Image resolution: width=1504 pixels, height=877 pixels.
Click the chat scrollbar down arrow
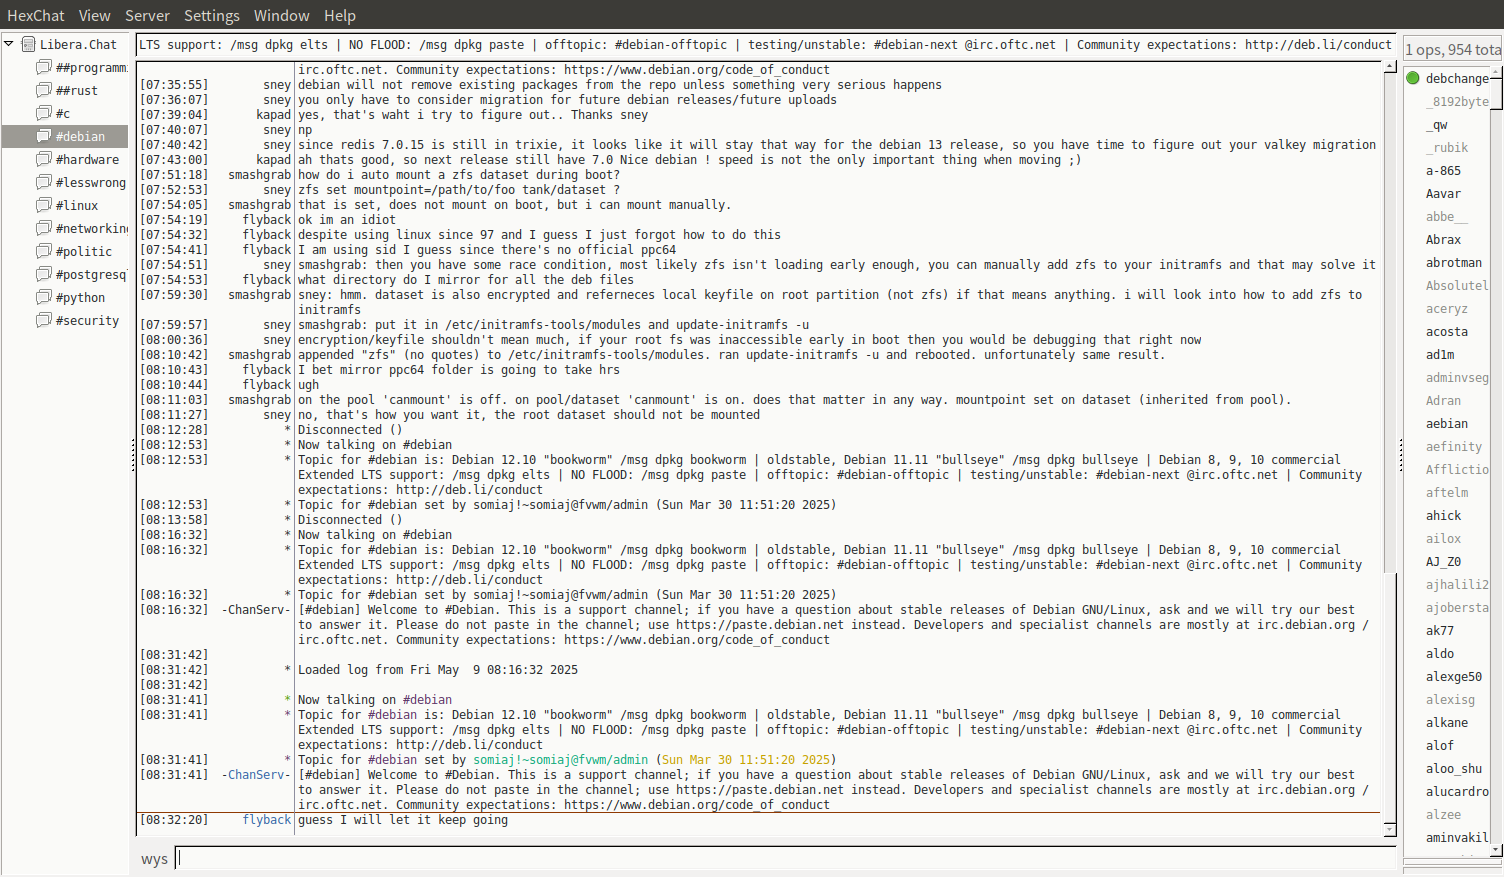point(1389,830)
